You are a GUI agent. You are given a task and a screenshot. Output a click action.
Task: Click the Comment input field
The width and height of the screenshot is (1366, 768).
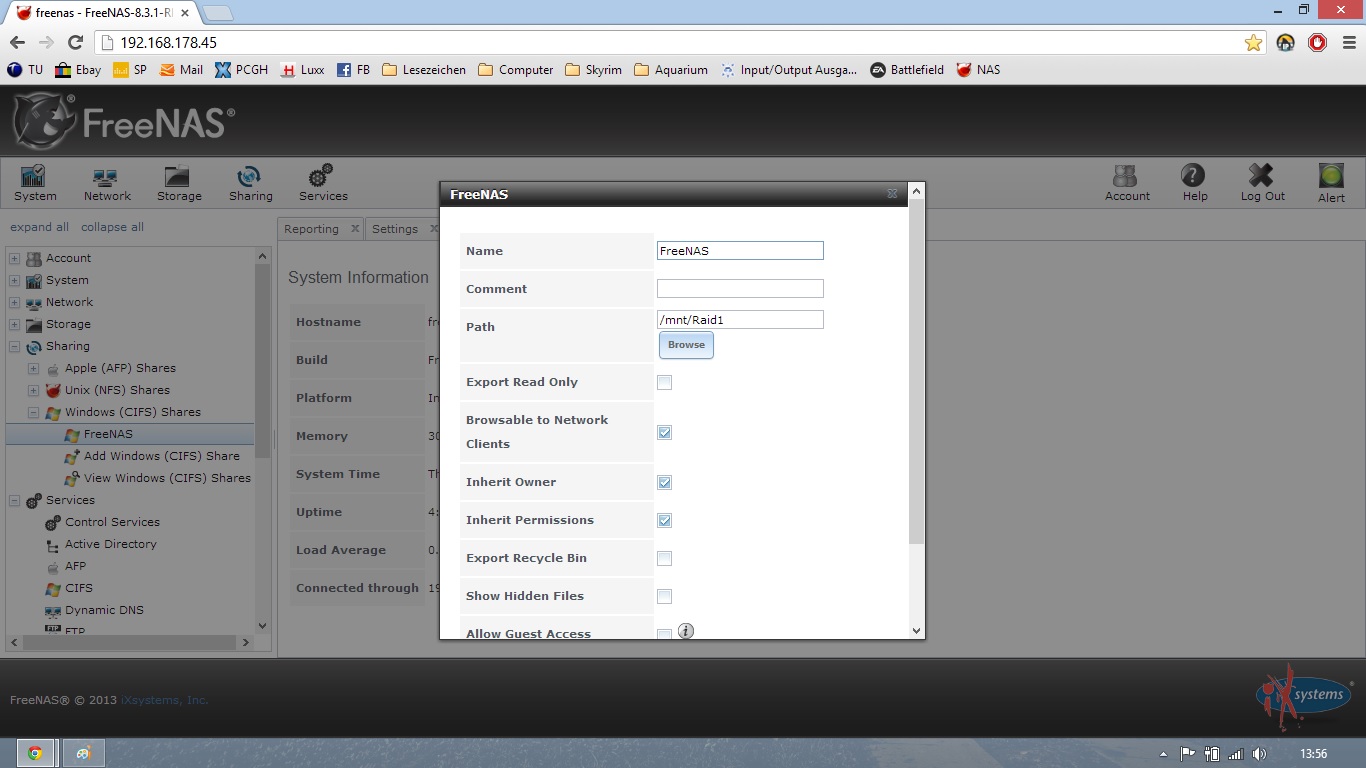tap(740, 289)
